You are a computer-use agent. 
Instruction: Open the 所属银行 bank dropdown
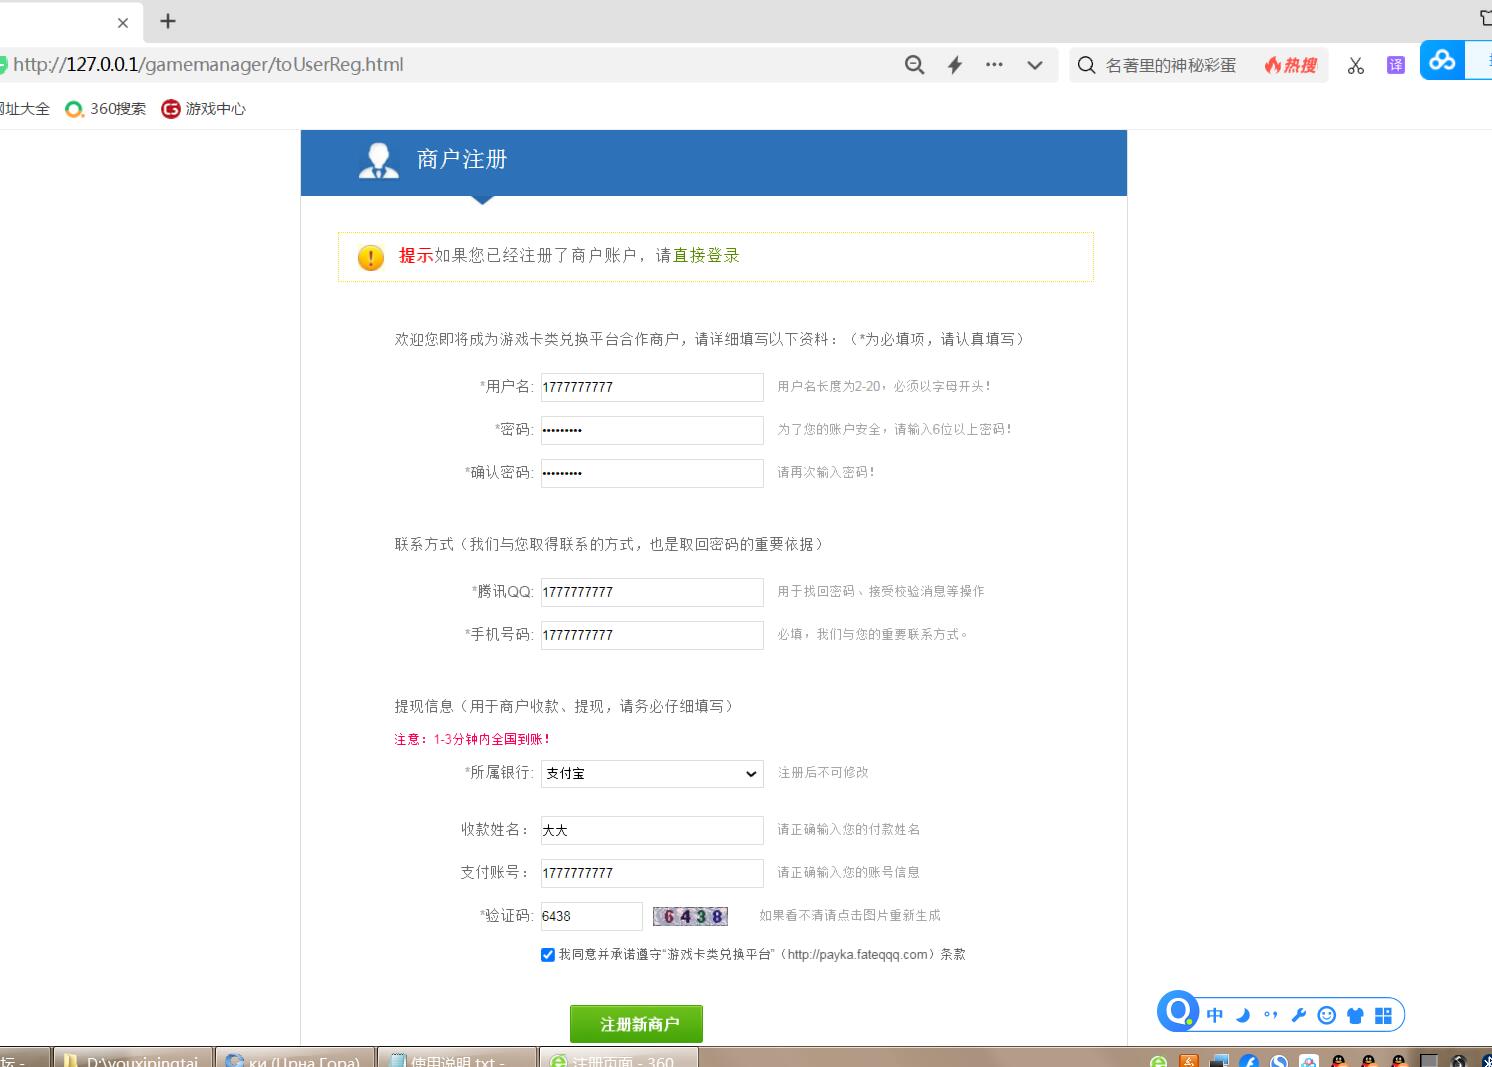(652, 774)
